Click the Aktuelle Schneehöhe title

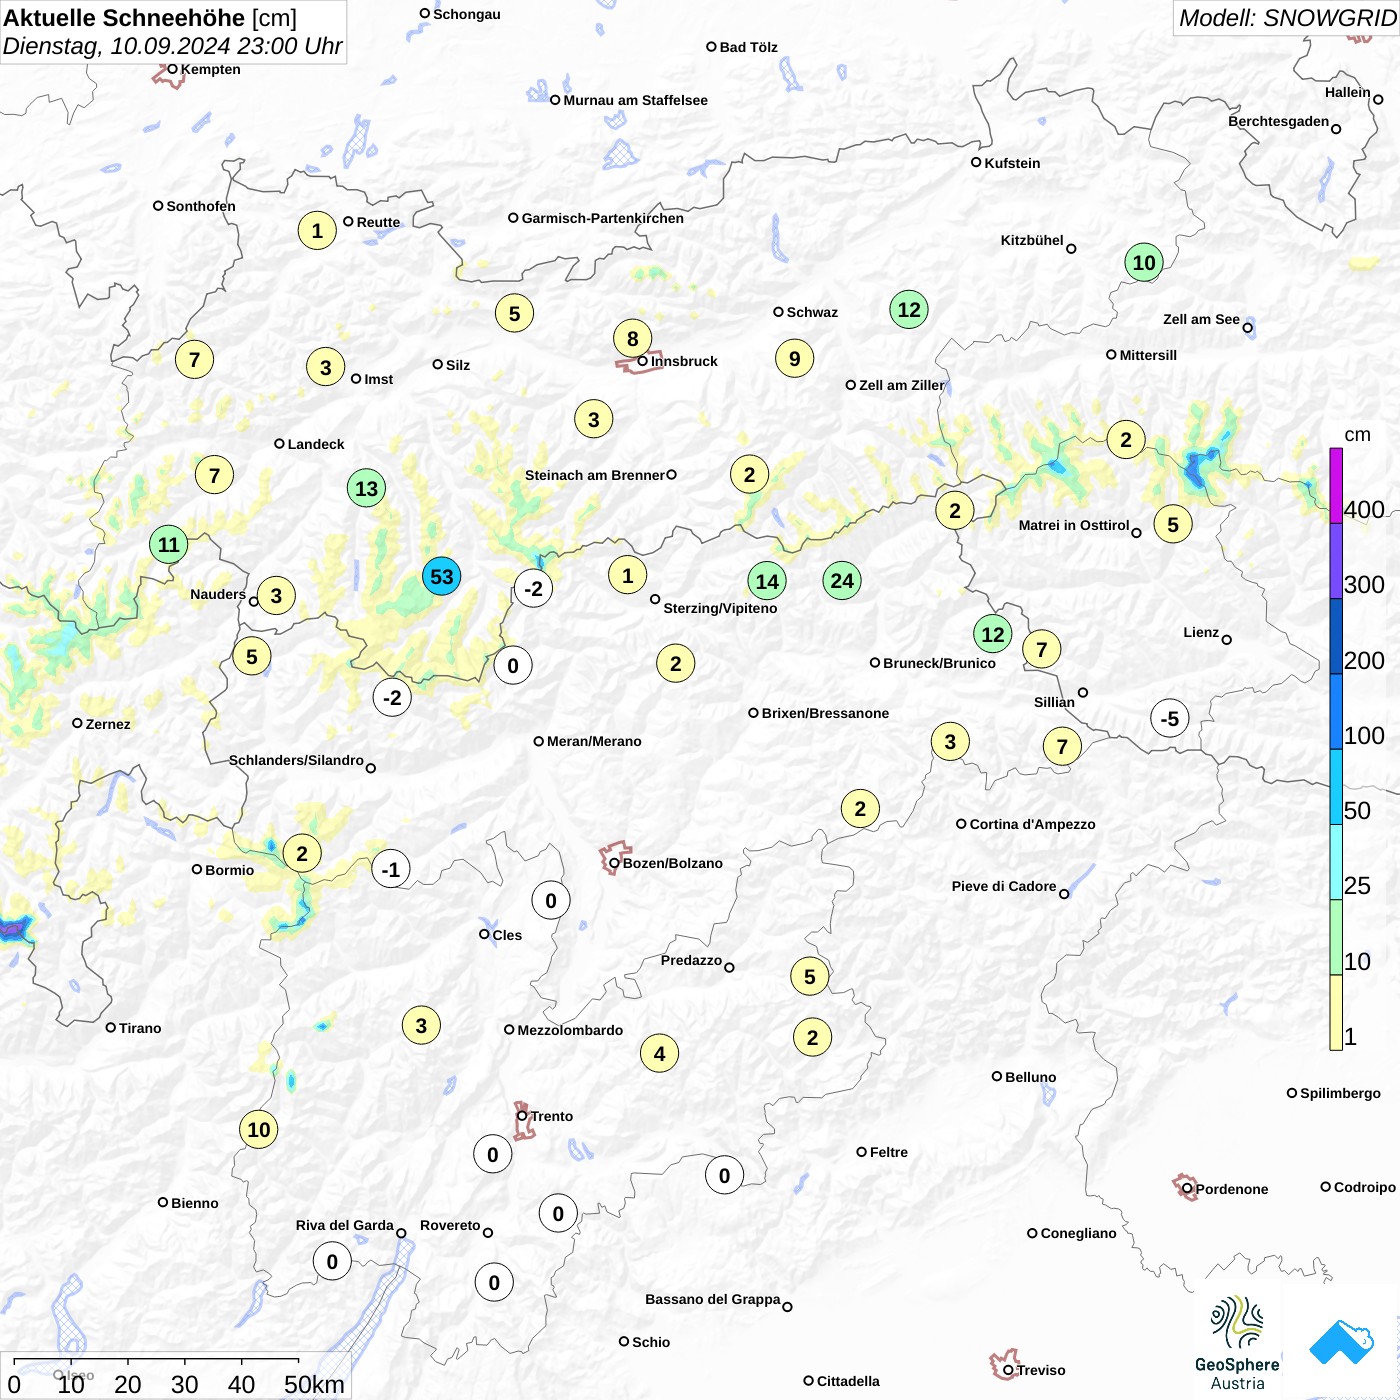(124, 18)
